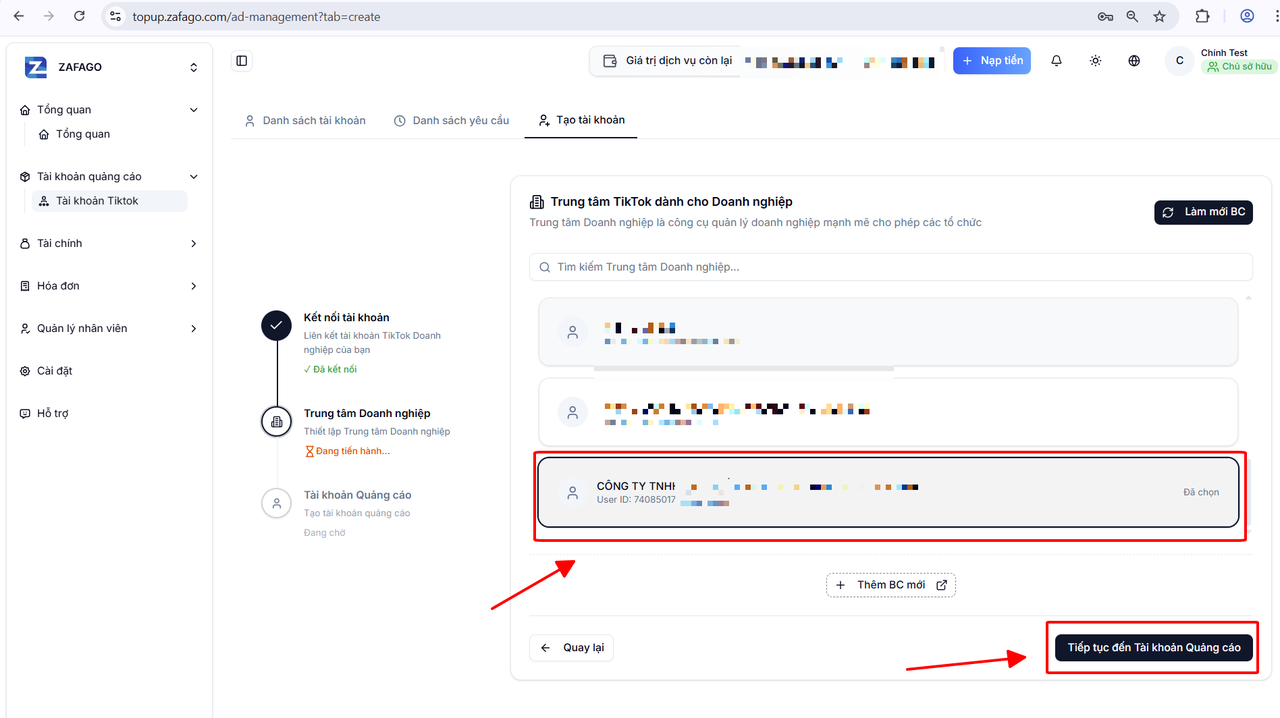The width and height of the screenshot is (1280, 718).
Task: Click the Đang tiến hành status text
Action: coord(347,451)
